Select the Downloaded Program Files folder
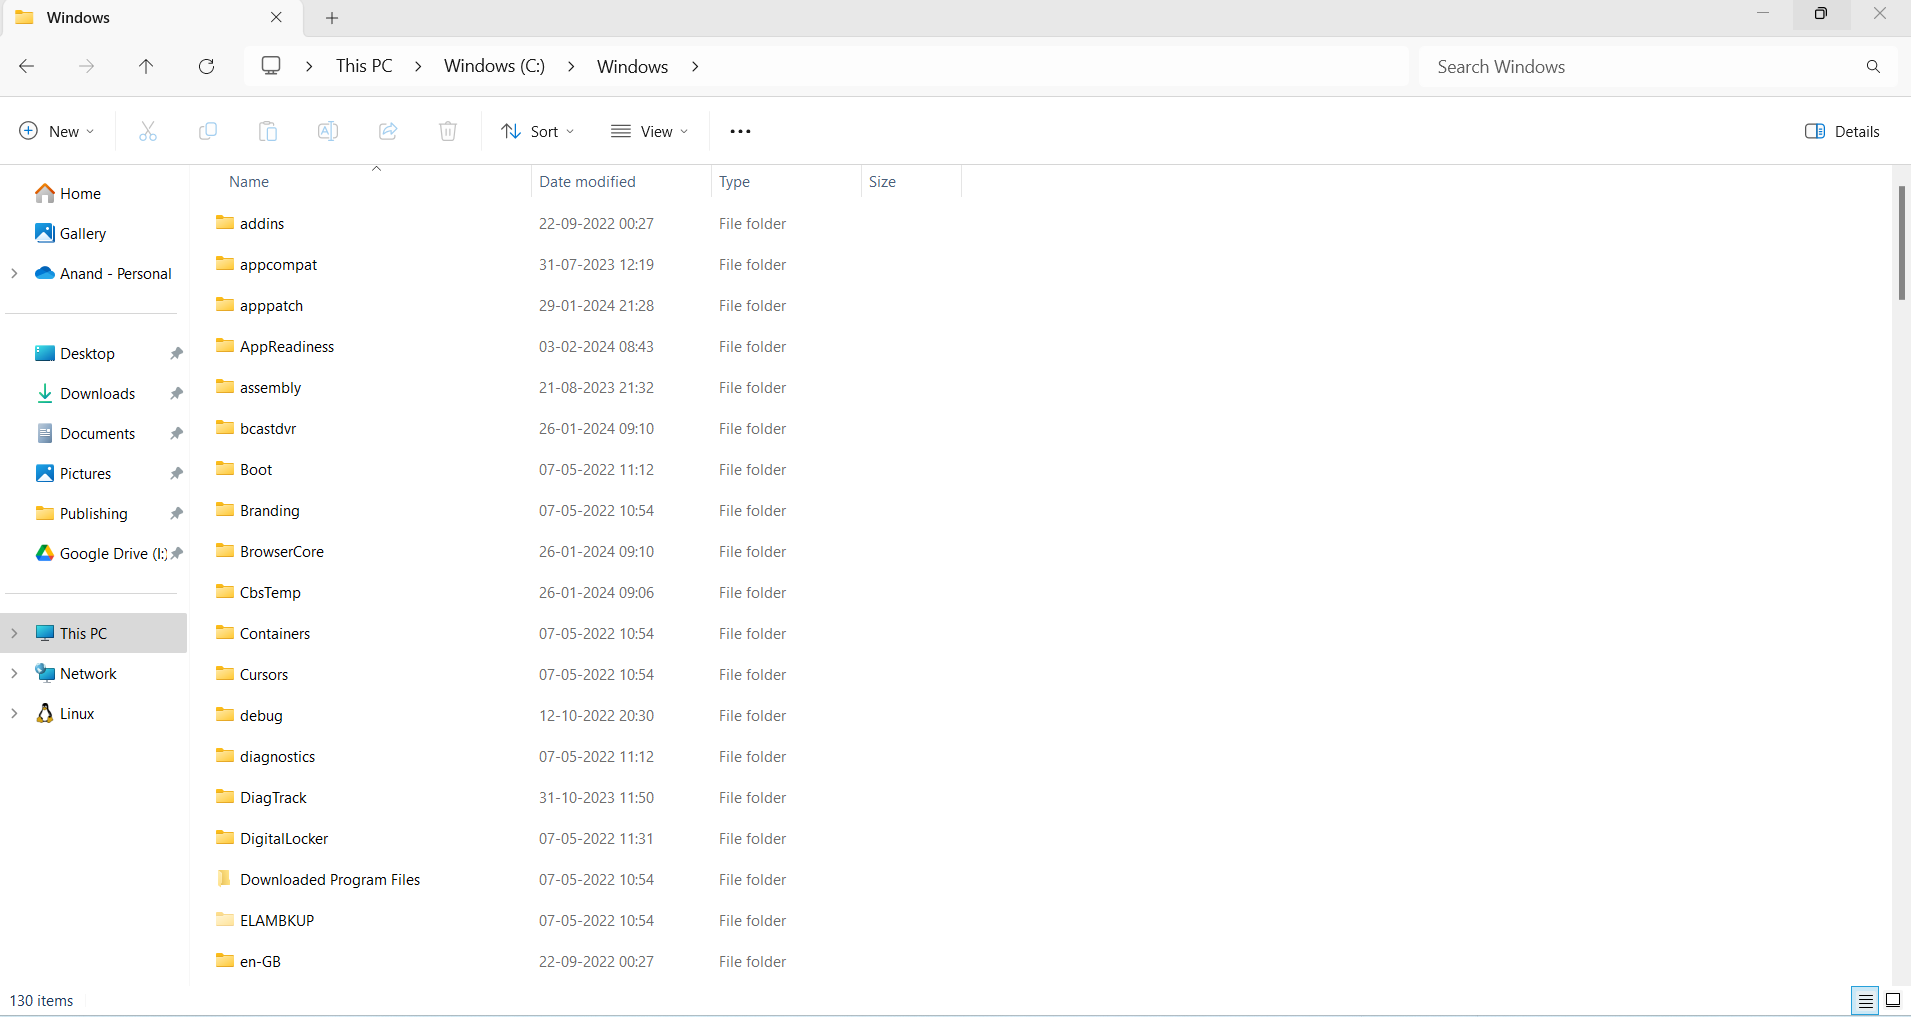 [330, 879]
